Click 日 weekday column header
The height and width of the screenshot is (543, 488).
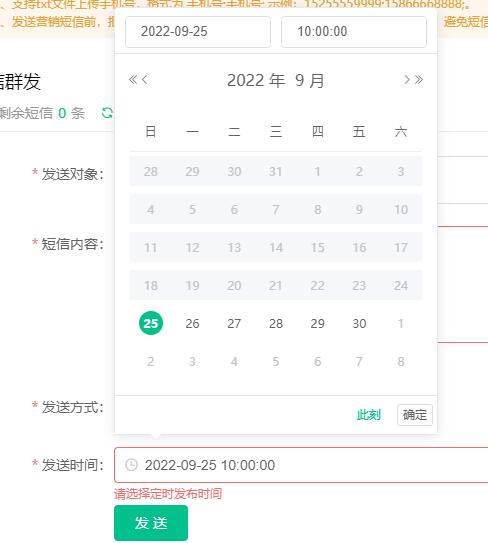[151, 132]
